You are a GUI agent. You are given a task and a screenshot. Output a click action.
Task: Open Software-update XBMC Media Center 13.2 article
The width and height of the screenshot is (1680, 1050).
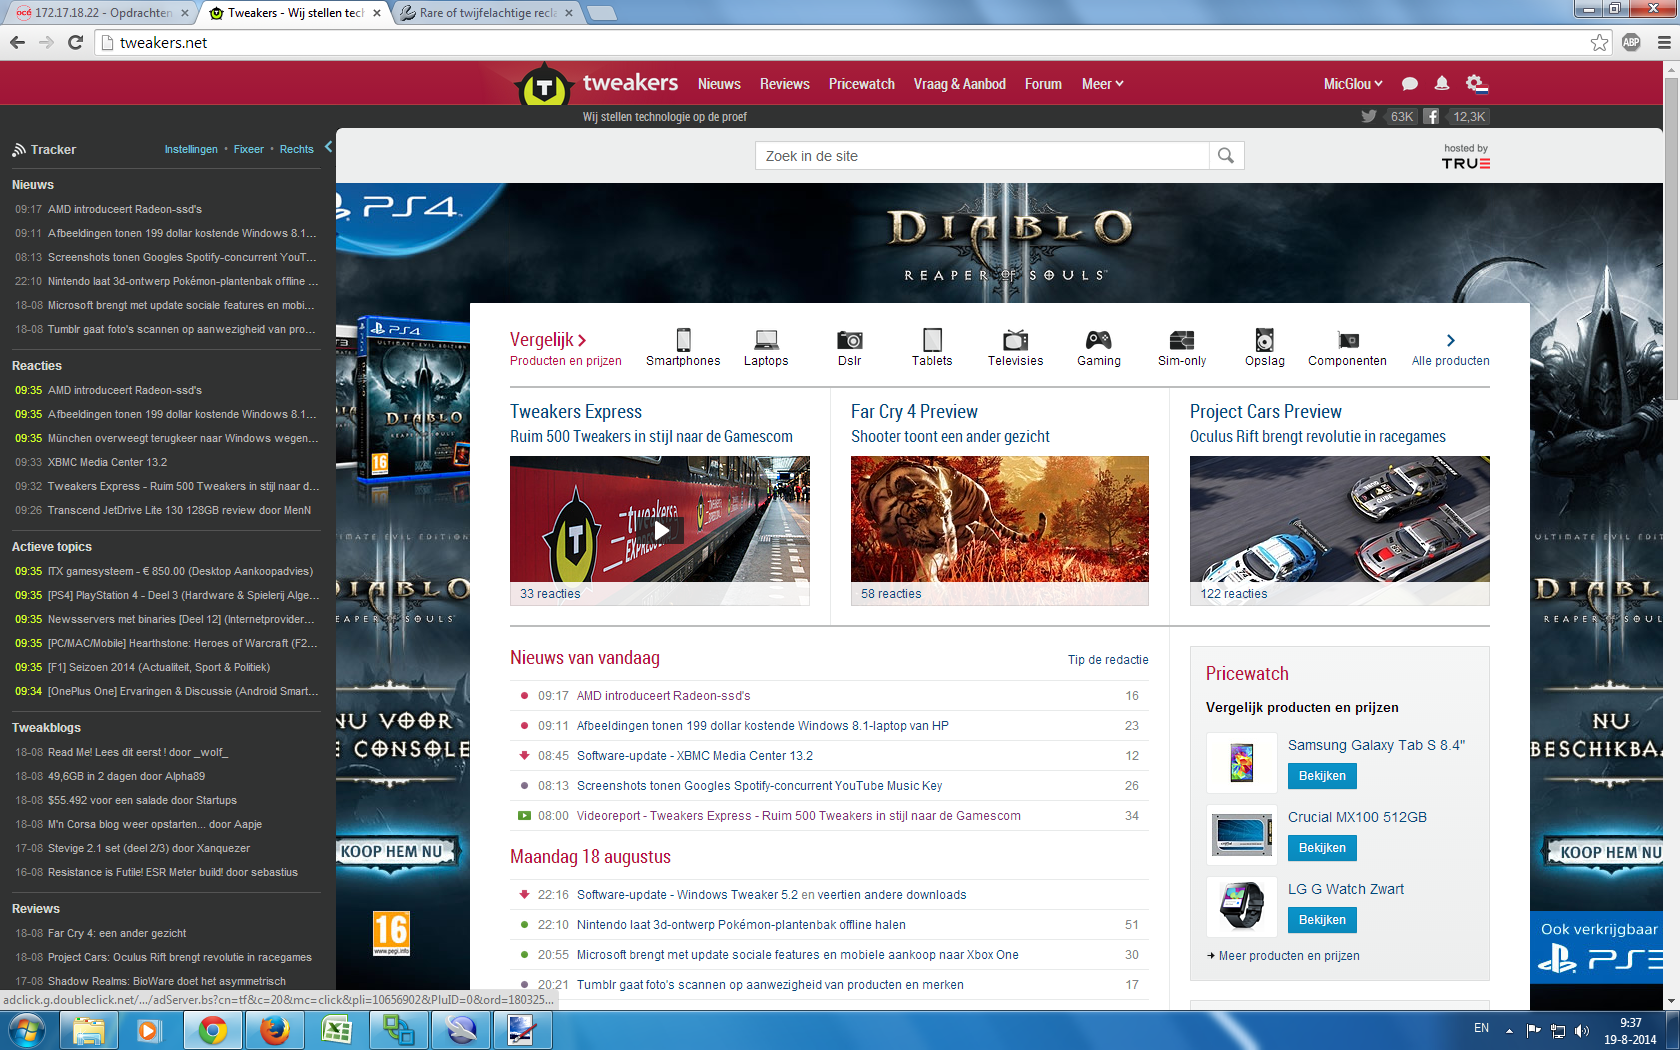[x=694, y=756]
